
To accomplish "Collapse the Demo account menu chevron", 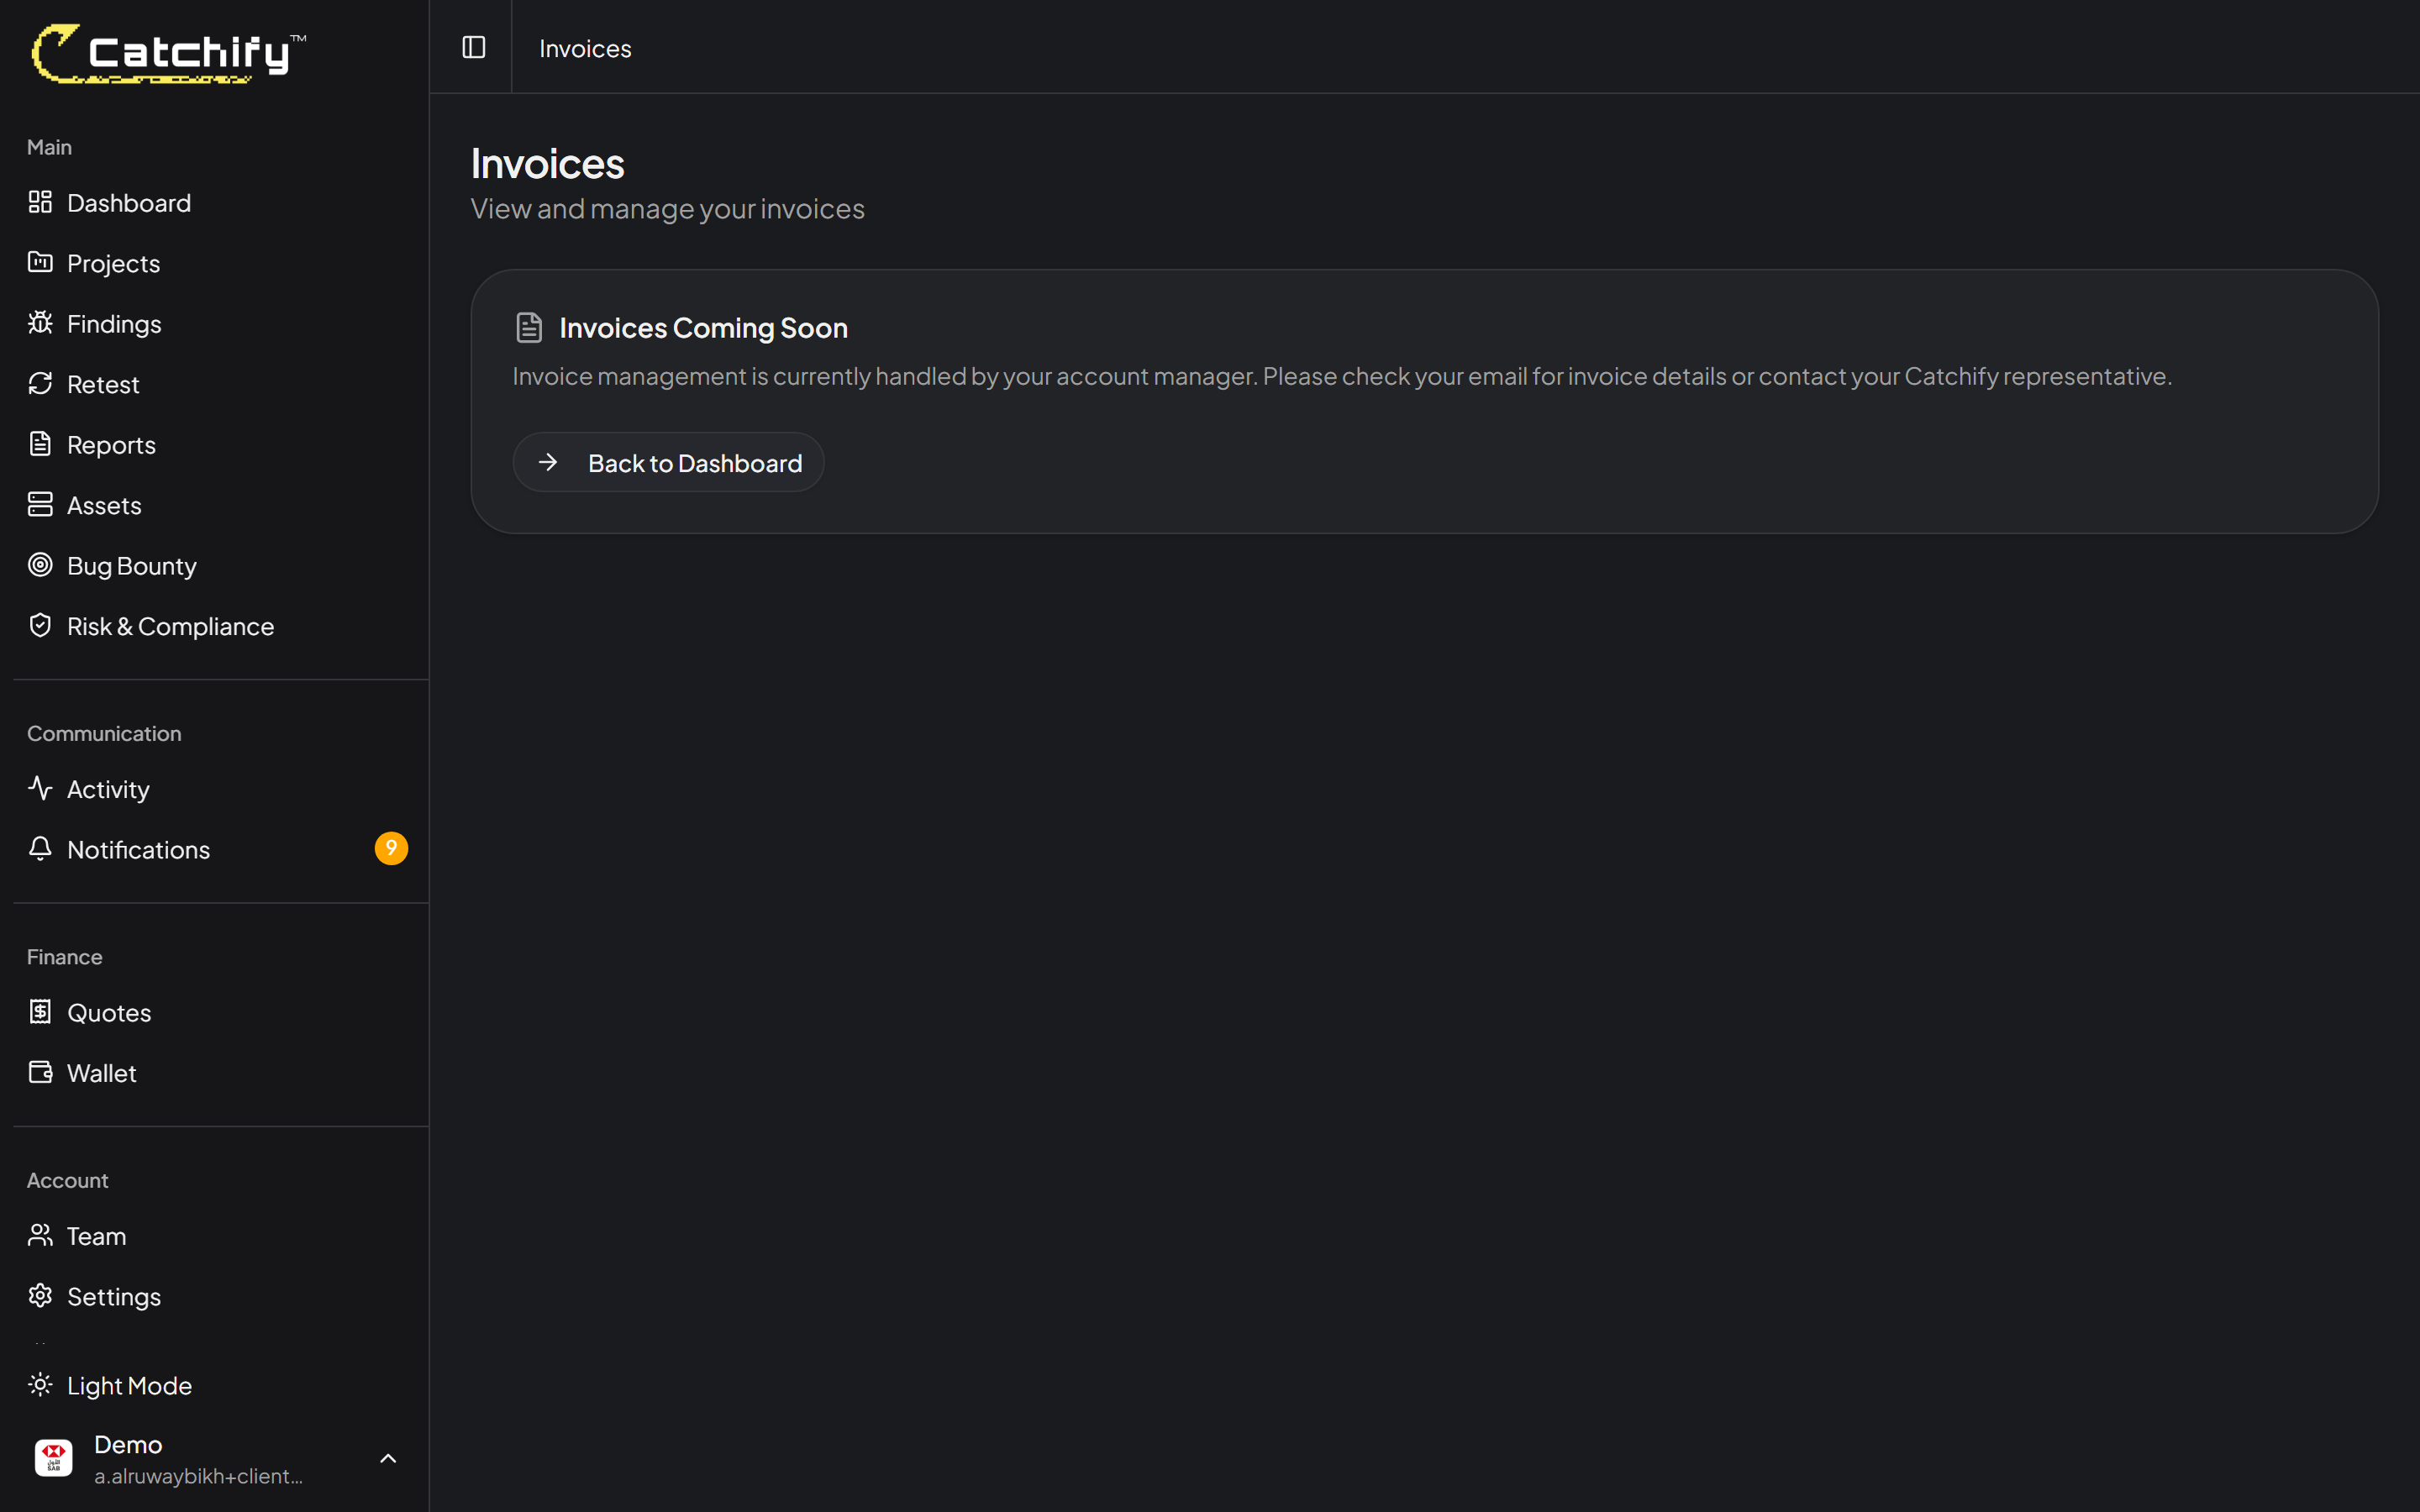I will 388,1458.
